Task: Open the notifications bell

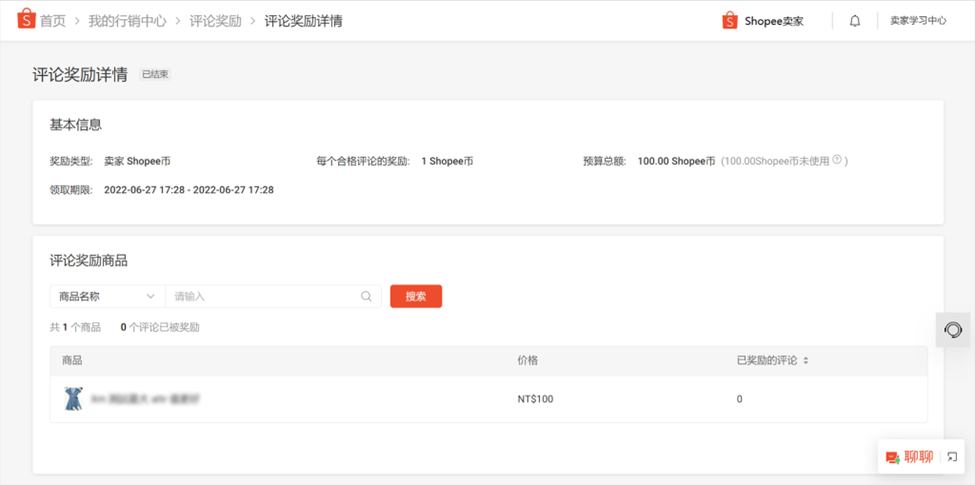Action: click(855, 21)
